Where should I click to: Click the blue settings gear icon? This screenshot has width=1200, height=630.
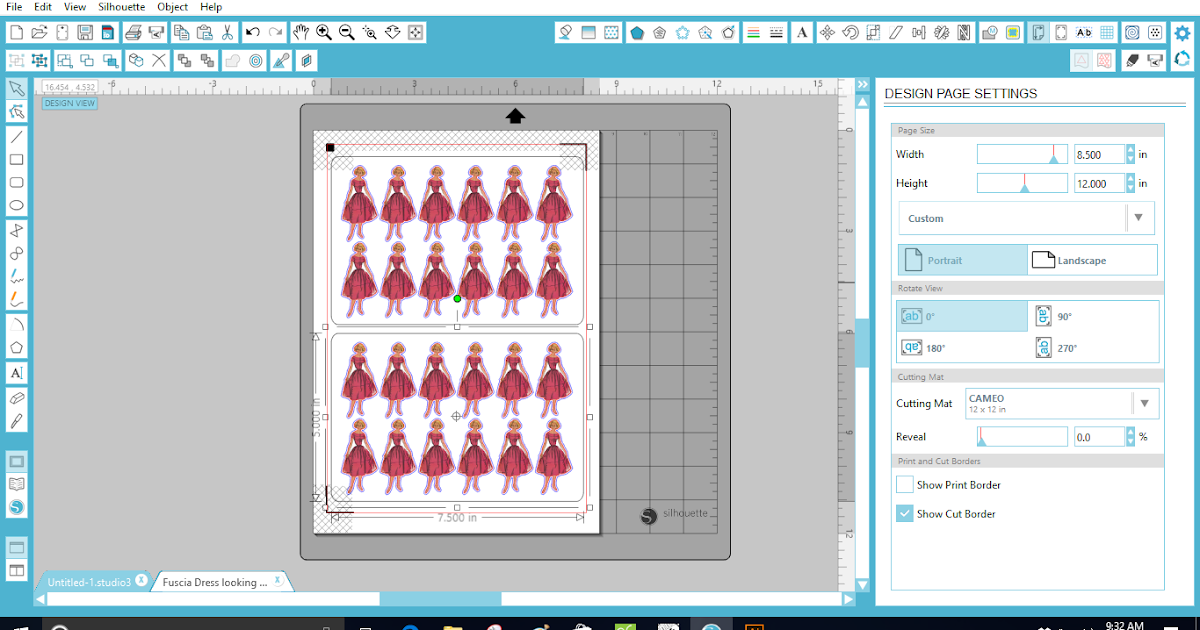click(1182, 33)
